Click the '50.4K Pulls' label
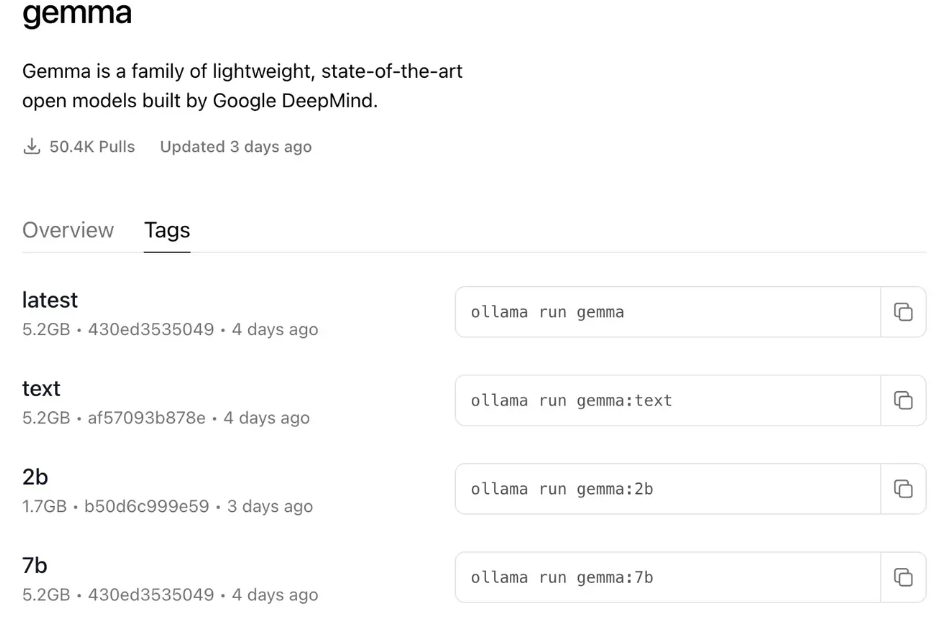 pos(92,147)
